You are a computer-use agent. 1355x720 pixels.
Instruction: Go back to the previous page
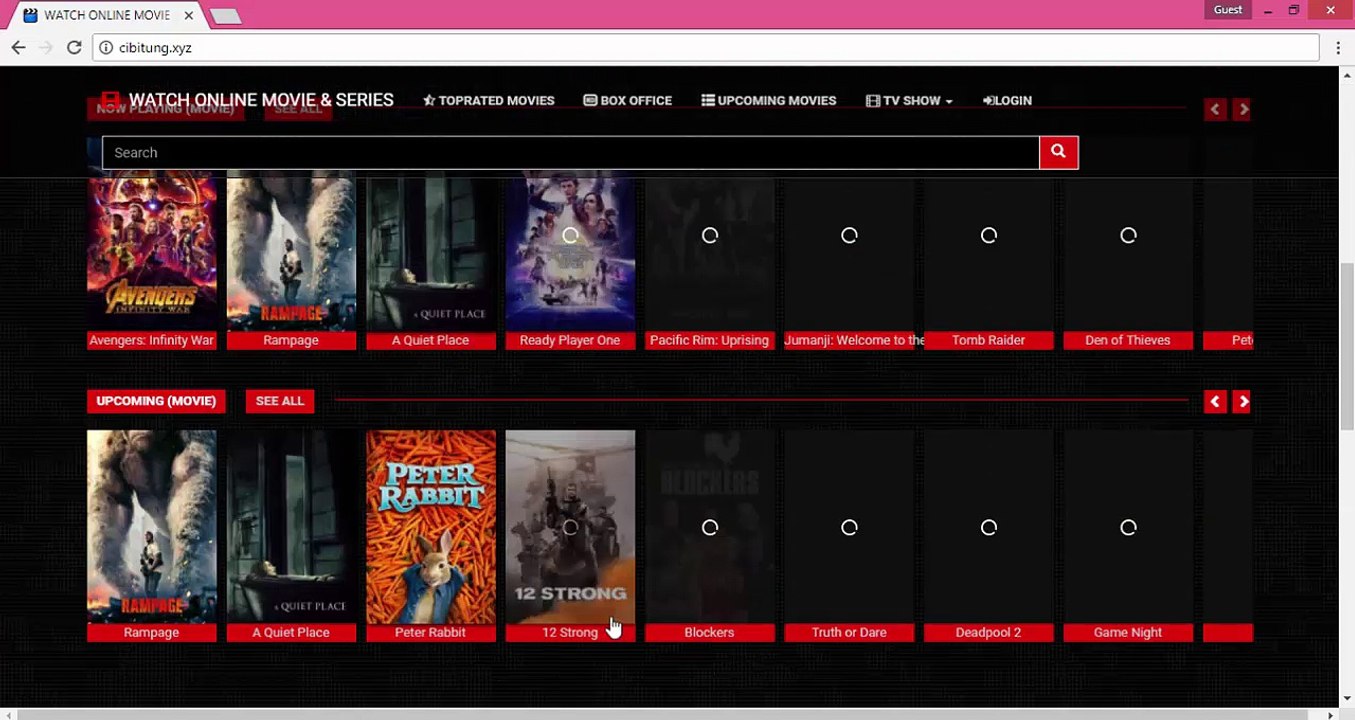pyautogui.click(x=18, y=47)
